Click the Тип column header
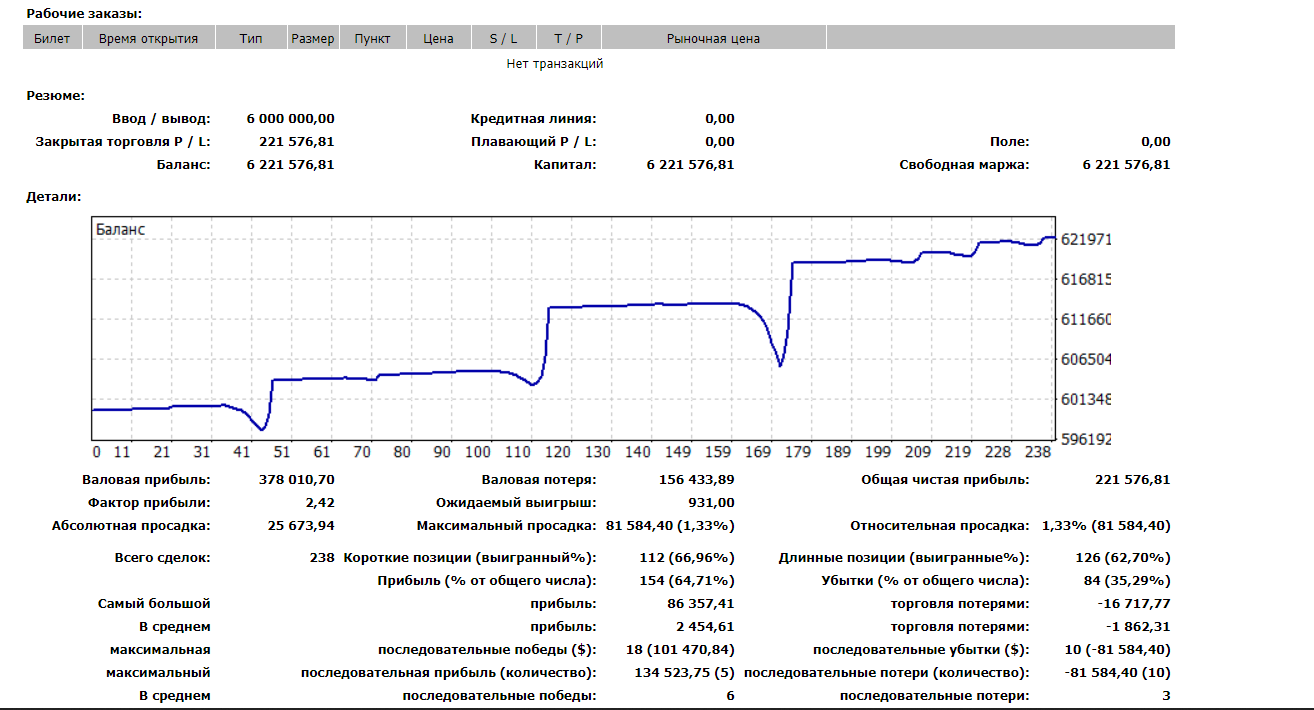 pyautogui.click(x=251, y=39)
